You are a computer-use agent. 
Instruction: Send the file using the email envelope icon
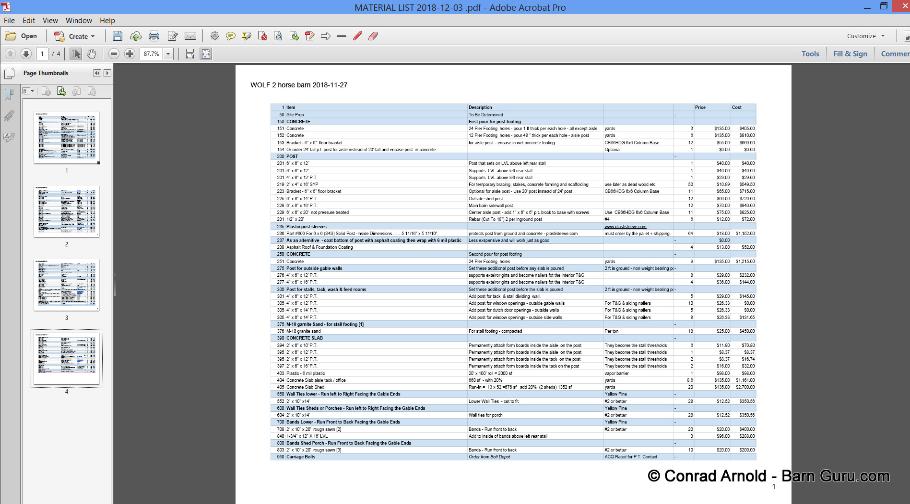pos(190,36)
